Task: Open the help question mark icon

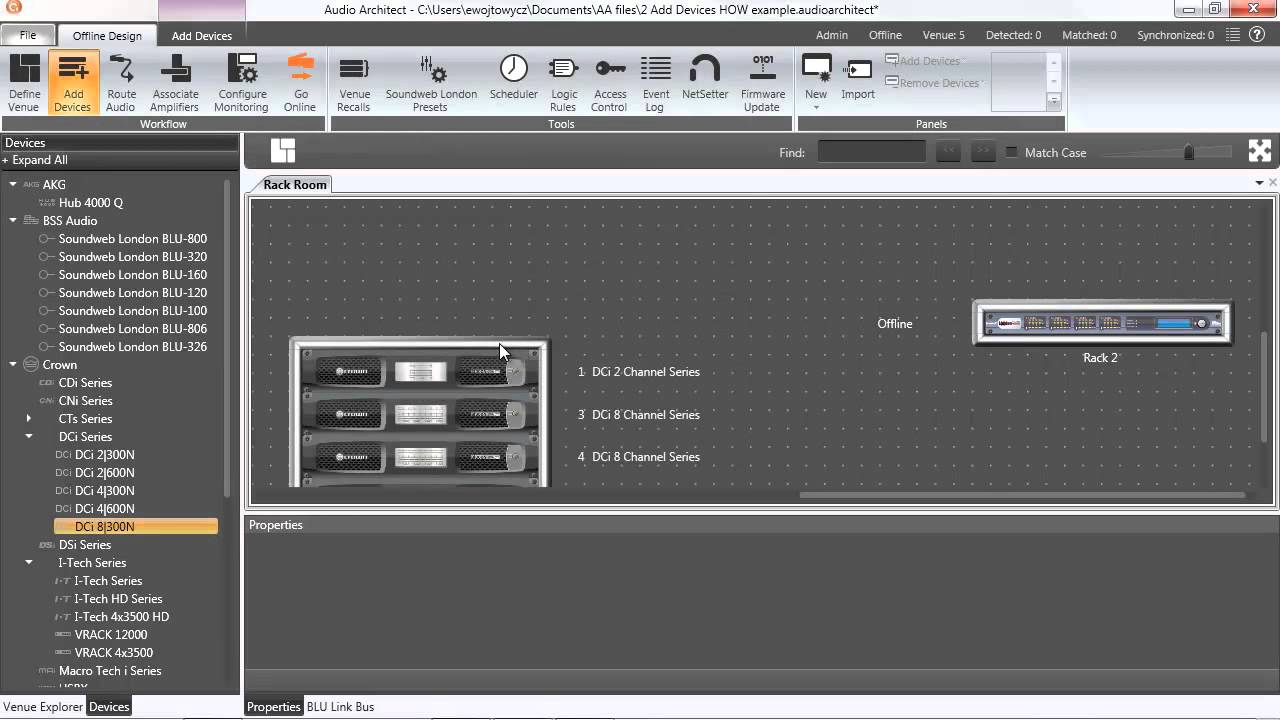Action: tap(1259, 35)
